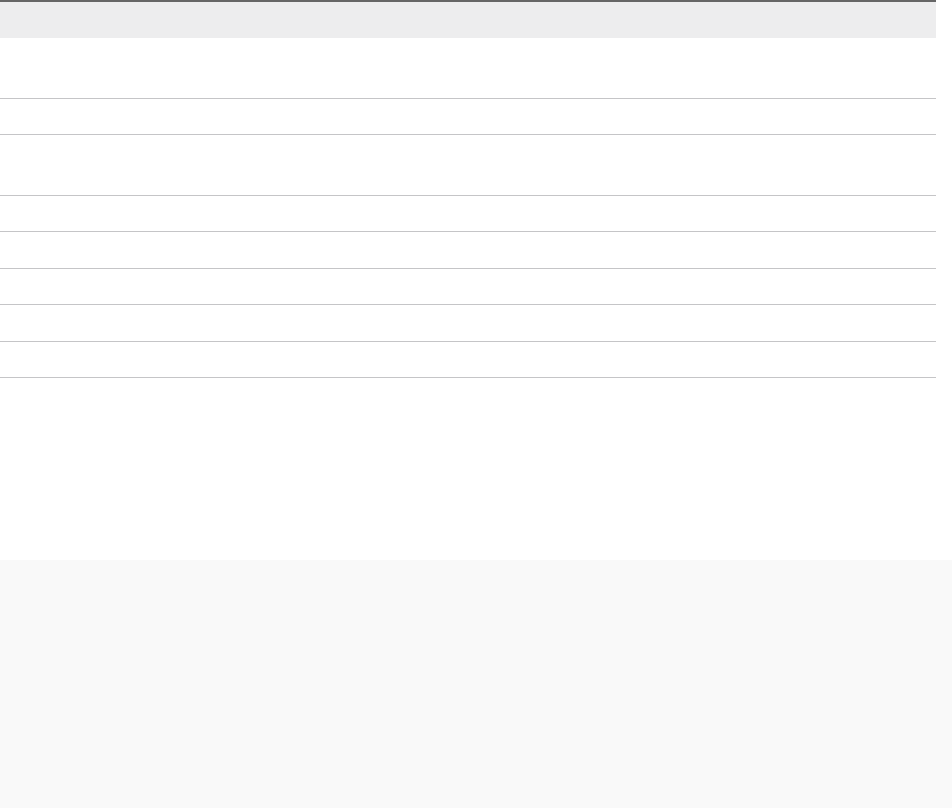Click divider line below first table row

pos(468,98)
